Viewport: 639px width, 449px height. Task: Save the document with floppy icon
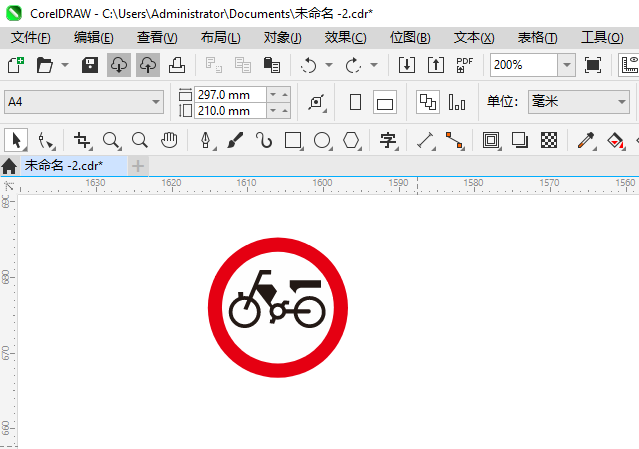click(x=90, y=65)
